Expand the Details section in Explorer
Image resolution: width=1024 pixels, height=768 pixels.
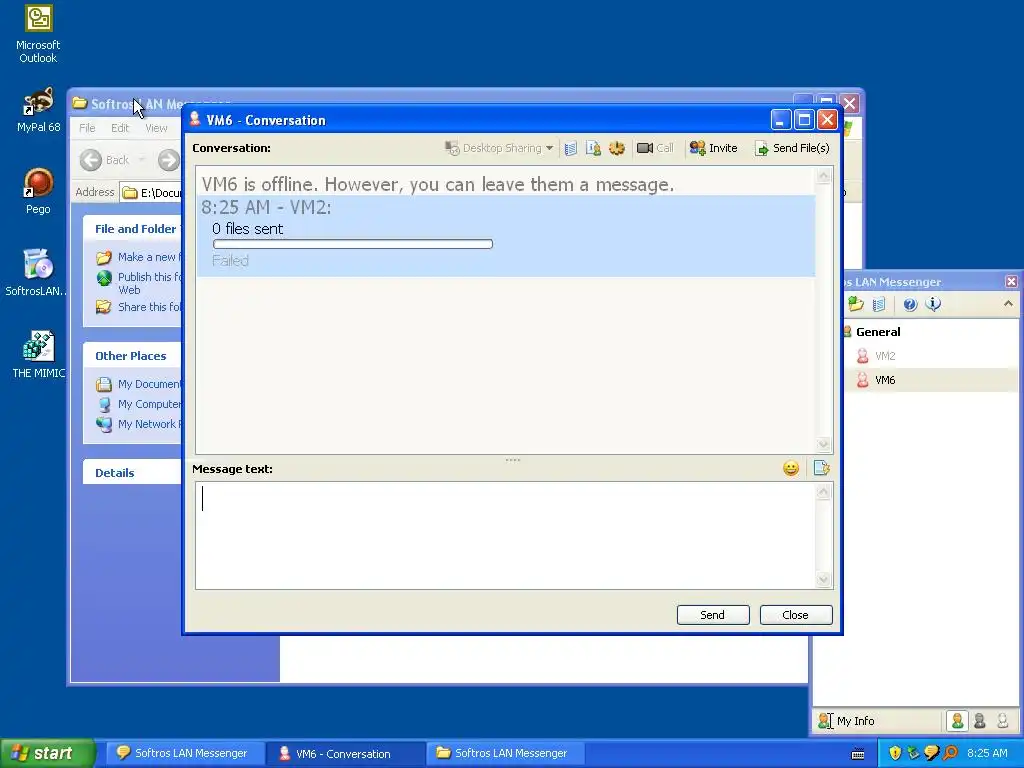tap(133, 473)
